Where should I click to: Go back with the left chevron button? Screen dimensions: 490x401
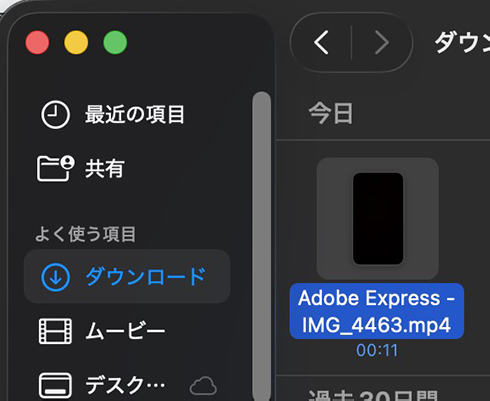coord(321,42)
